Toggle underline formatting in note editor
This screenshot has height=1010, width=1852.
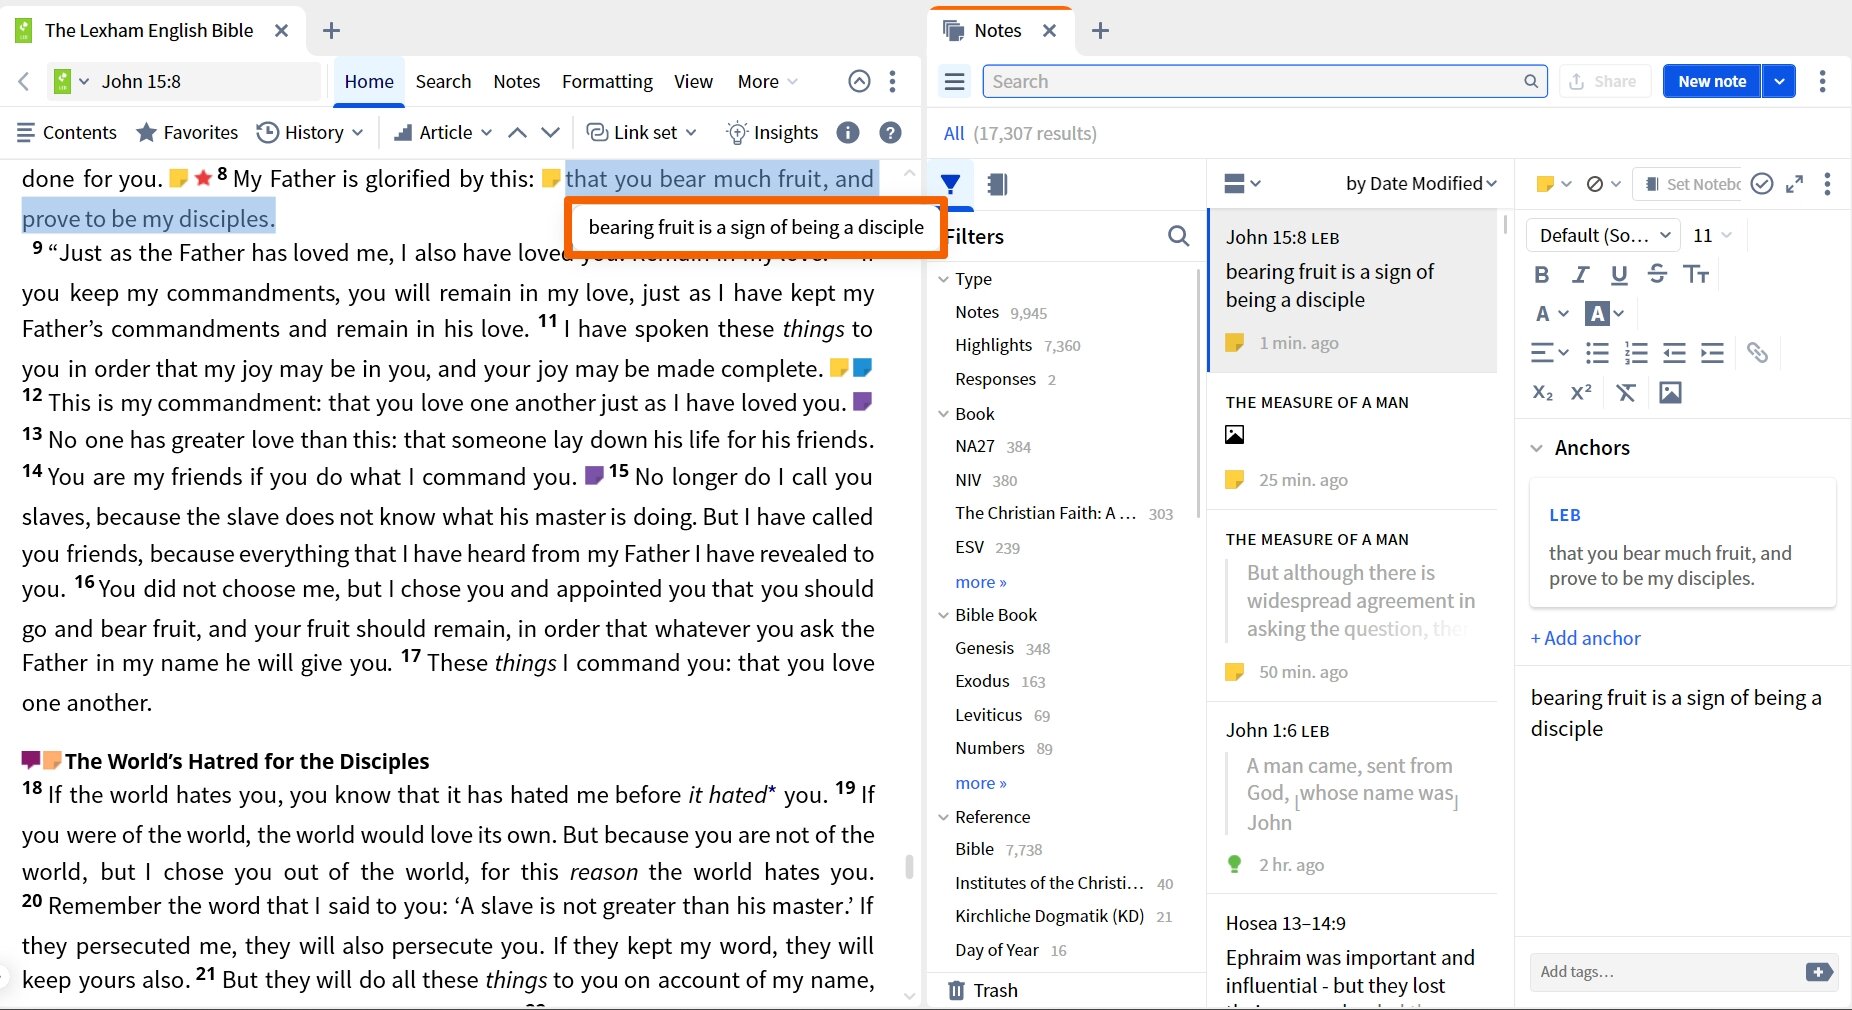pyautogui.click(x=1619, y=274)
